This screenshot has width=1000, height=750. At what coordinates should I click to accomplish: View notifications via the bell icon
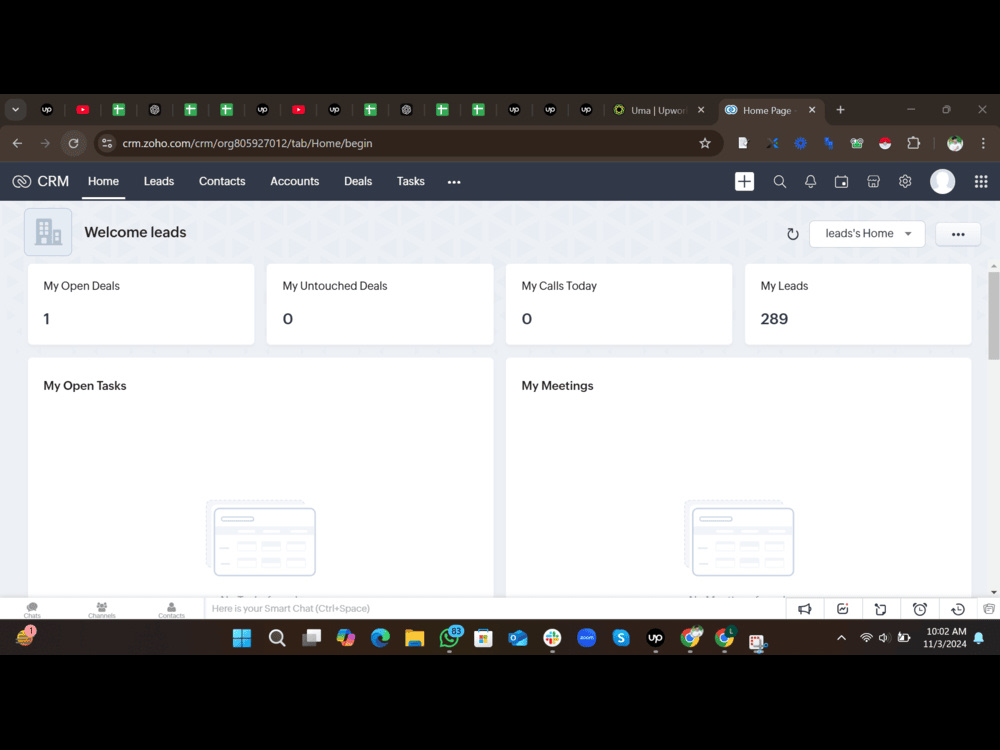point(810,181)
